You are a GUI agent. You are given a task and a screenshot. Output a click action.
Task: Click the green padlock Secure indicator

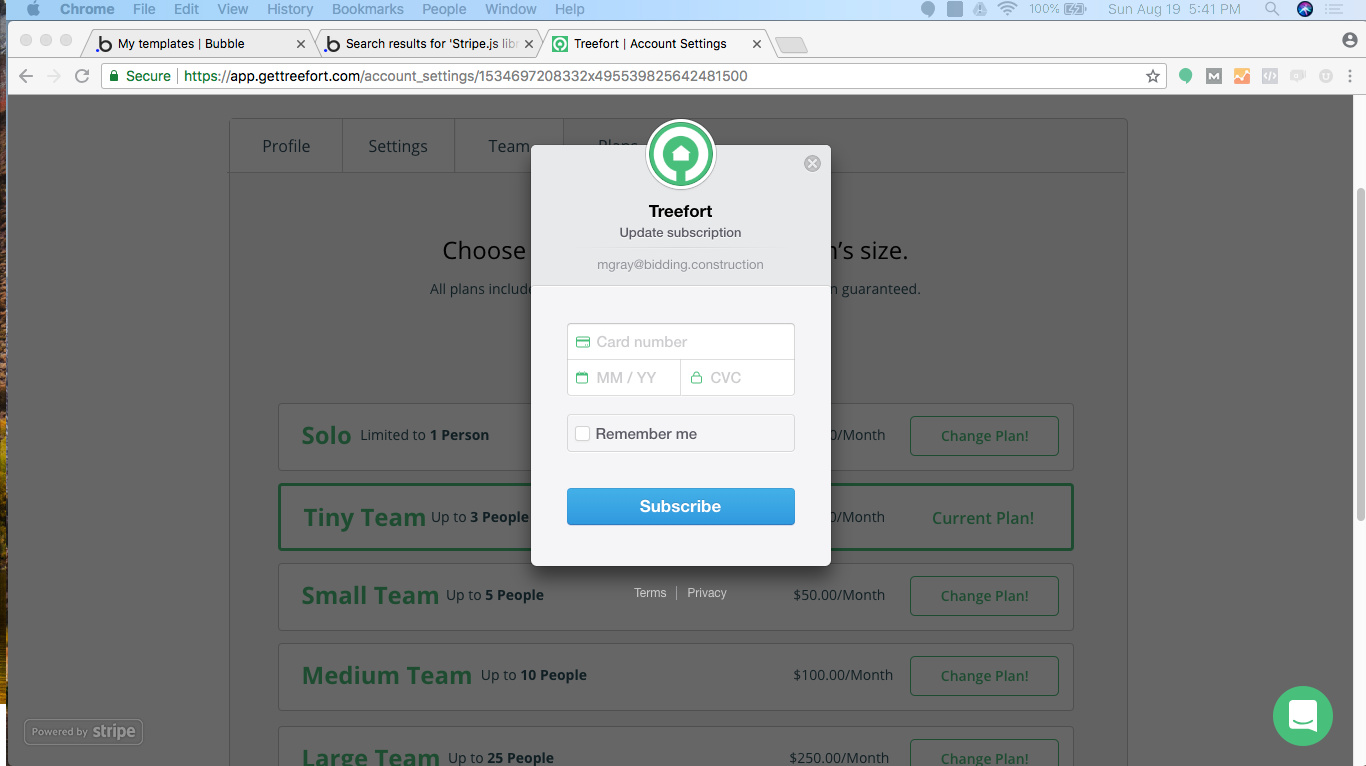tap(140, 76)
